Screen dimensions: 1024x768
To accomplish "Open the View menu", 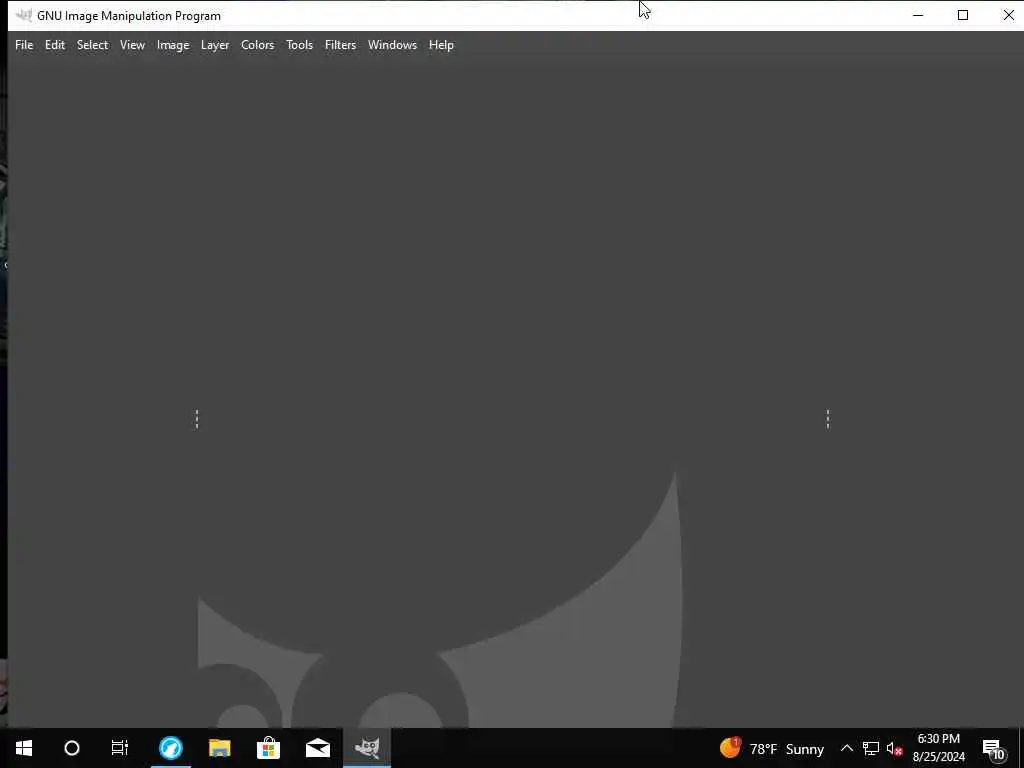I will (x=132, y=45).
